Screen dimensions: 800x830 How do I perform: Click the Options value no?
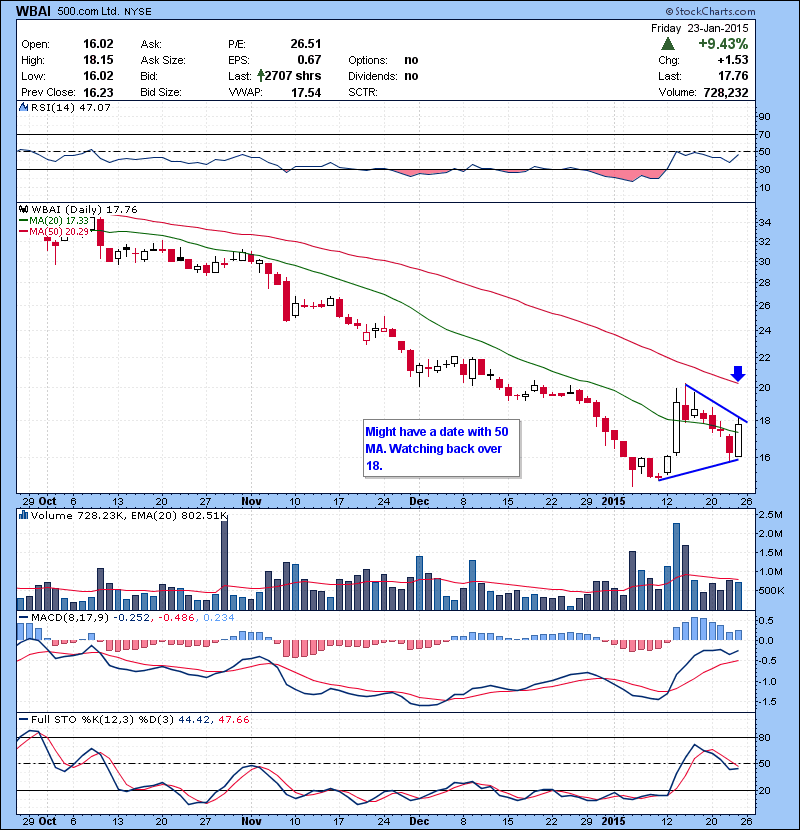411,60
